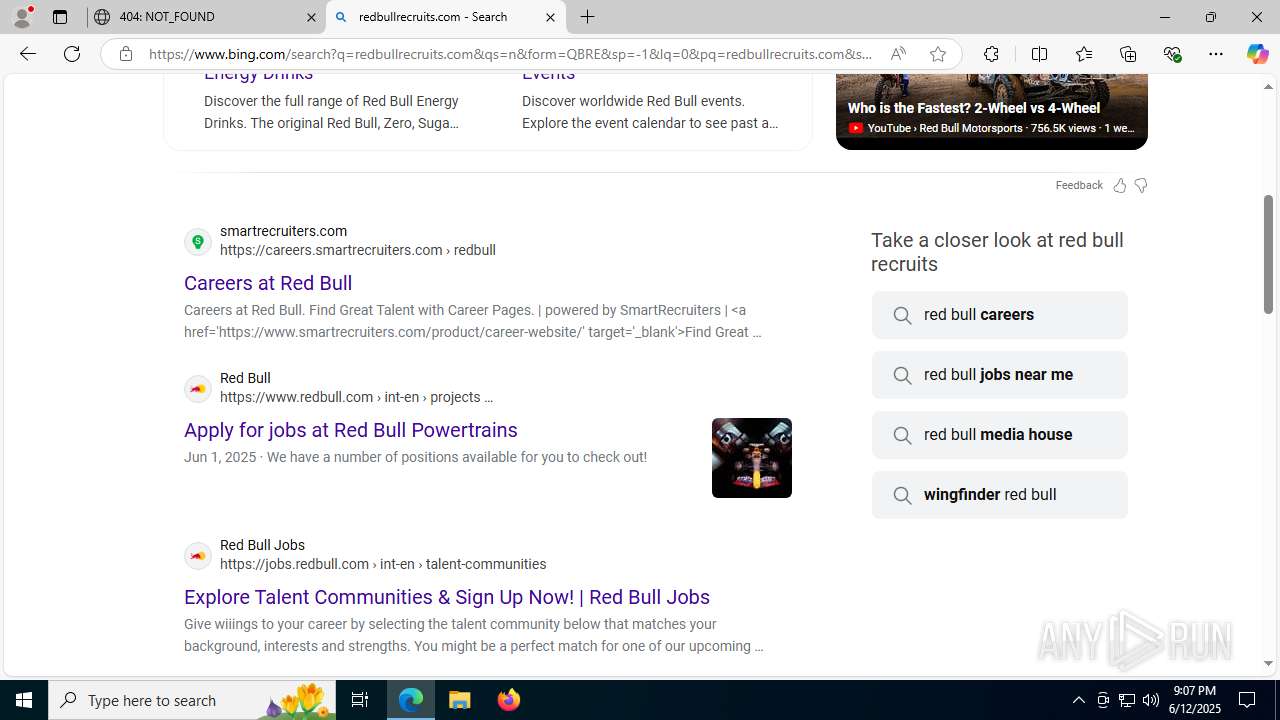Show hidden tray icons chevron
Viewport: 1280px width, 720px height.
coord(1078,700)
